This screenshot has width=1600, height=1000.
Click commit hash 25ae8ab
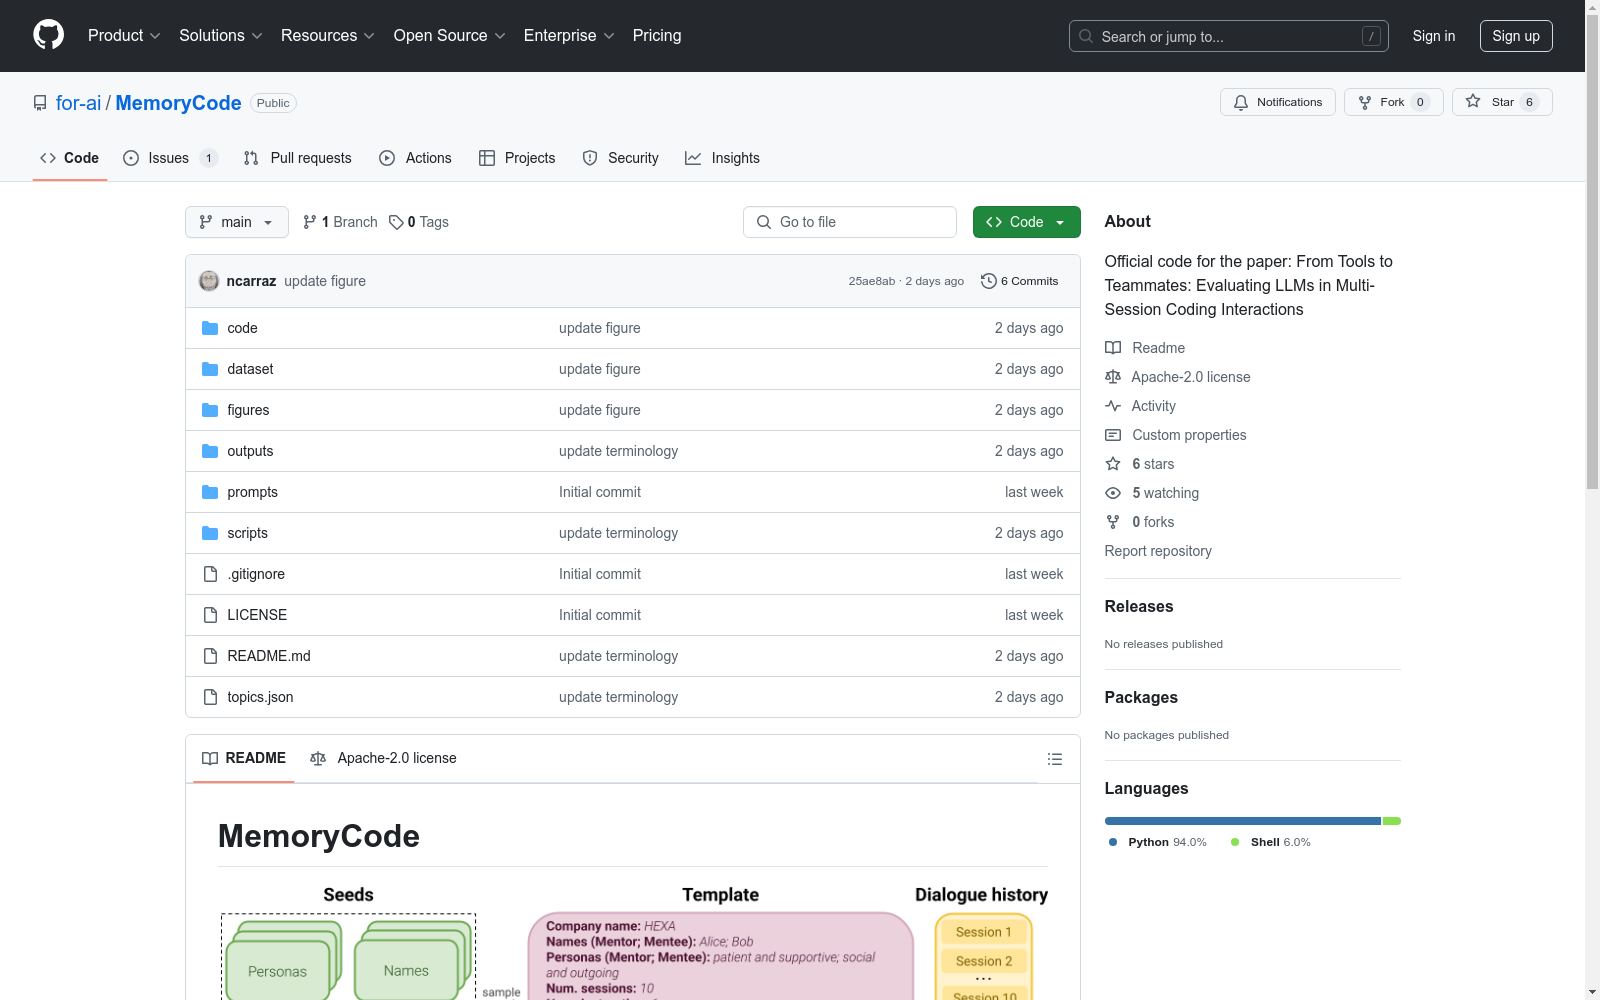pyautogui.click(x=872, y=281)
